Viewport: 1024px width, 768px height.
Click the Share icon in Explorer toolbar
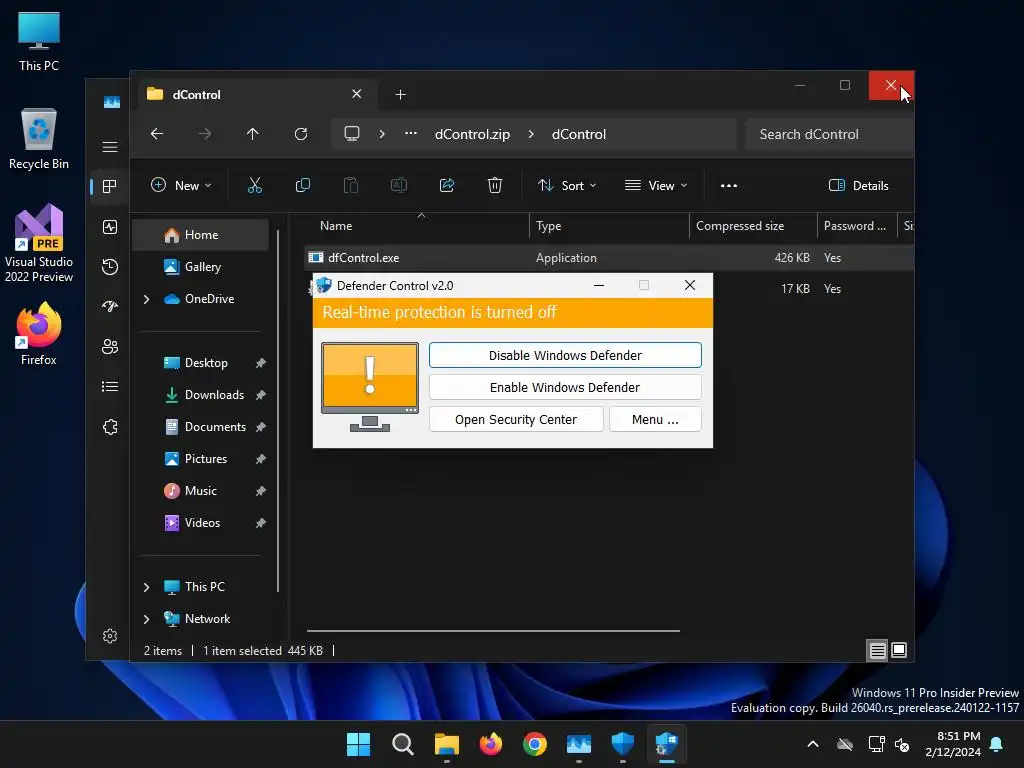[447, 185]
